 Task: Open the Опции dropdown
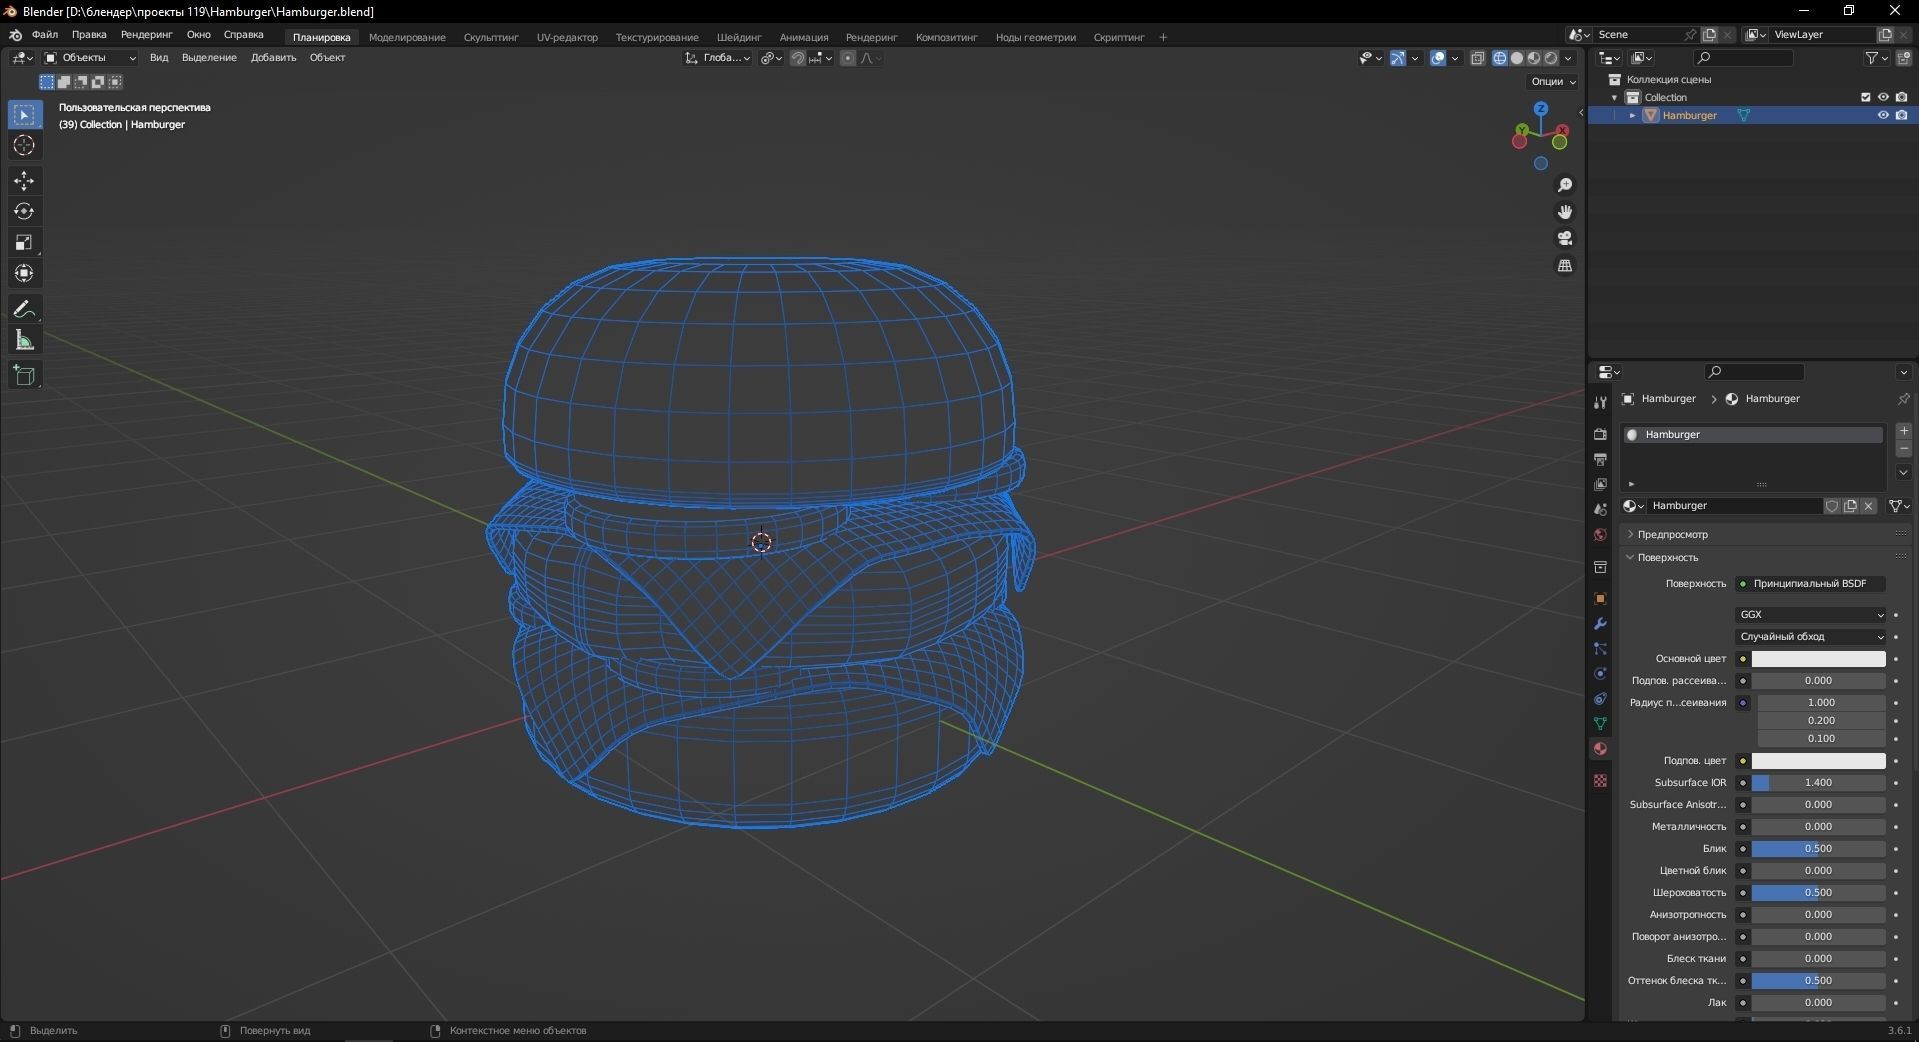pyautogui.click(x=1553, y=82)
